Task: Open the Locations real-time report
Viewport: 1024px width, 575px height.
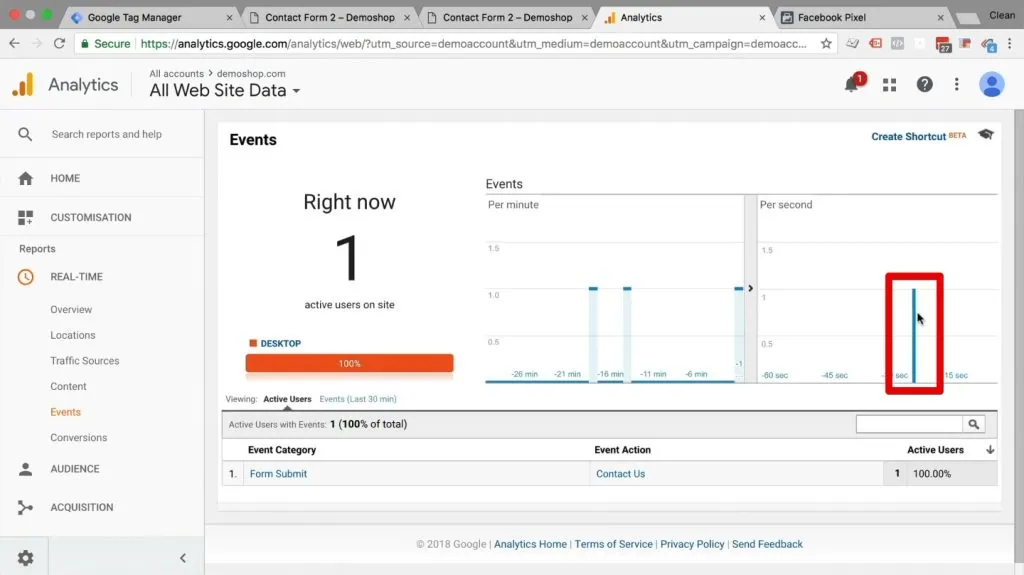Action: click(x=72, y=335)
